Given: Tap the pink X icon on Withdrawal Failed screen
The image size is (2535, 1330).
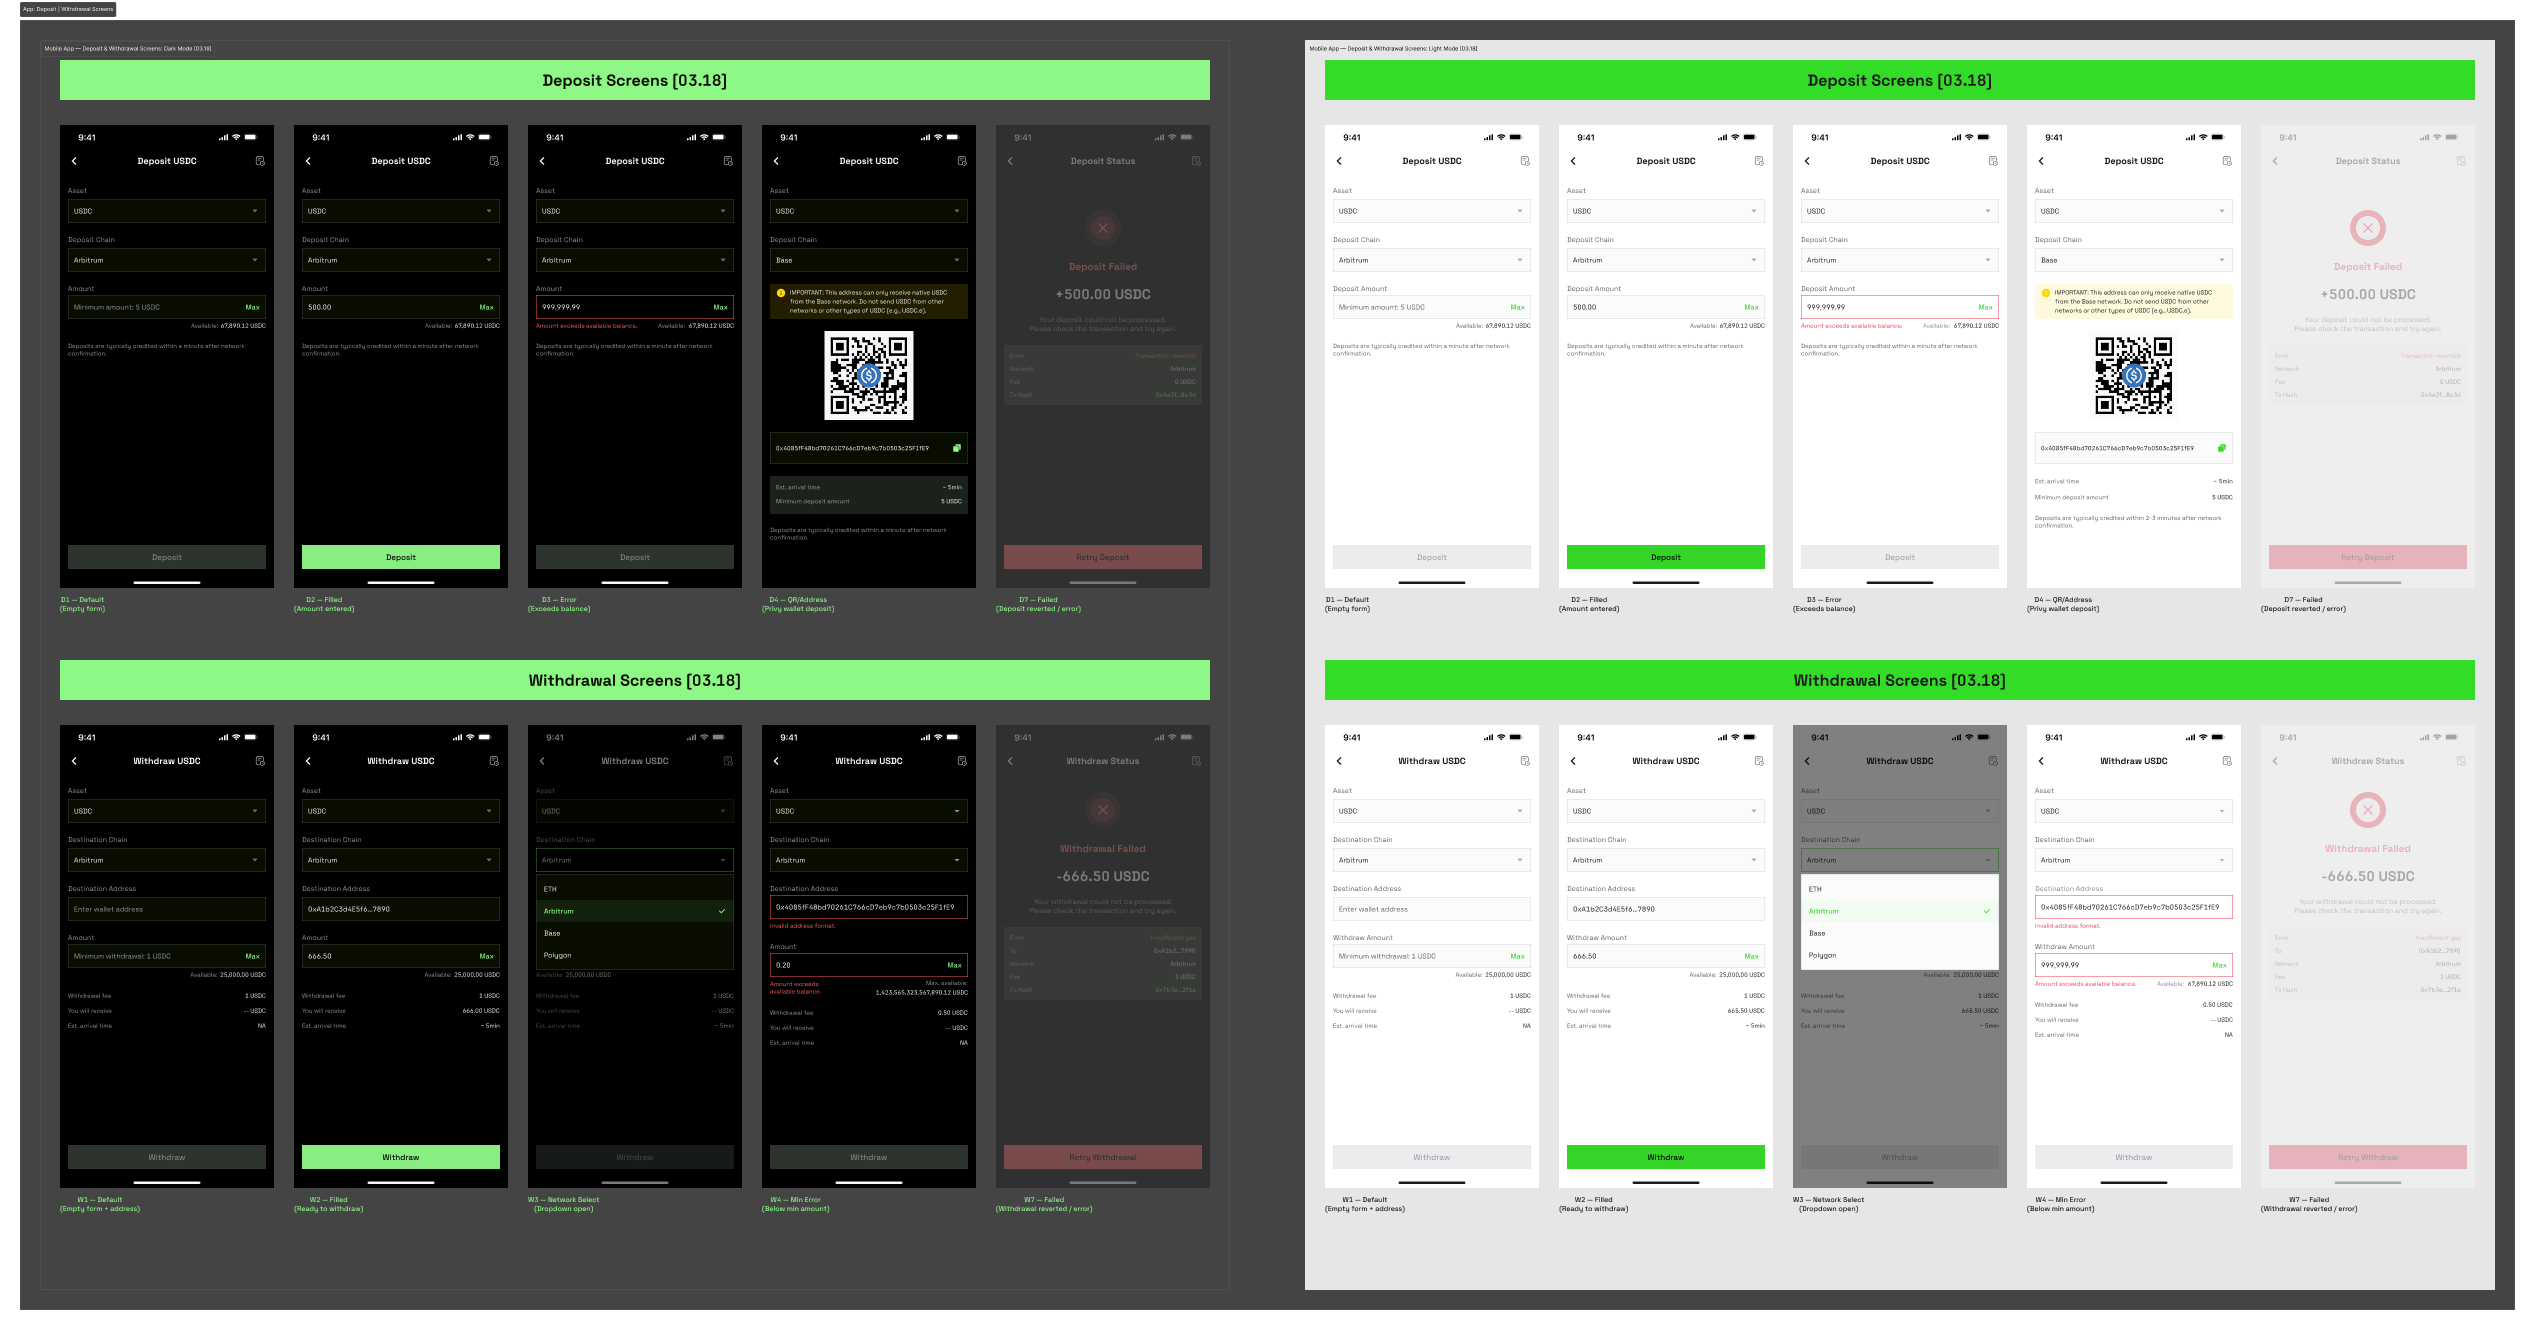Looking at the screenshot, I should click(2368, 810).
